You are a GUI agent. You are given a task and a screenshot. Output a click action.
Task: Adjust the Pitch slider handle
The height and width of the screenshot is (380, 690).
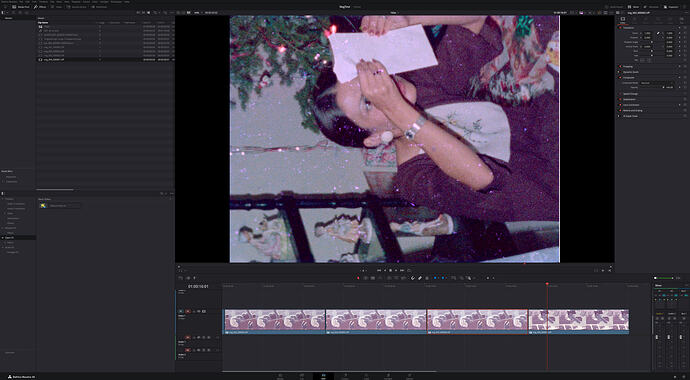tap(652, 51)
